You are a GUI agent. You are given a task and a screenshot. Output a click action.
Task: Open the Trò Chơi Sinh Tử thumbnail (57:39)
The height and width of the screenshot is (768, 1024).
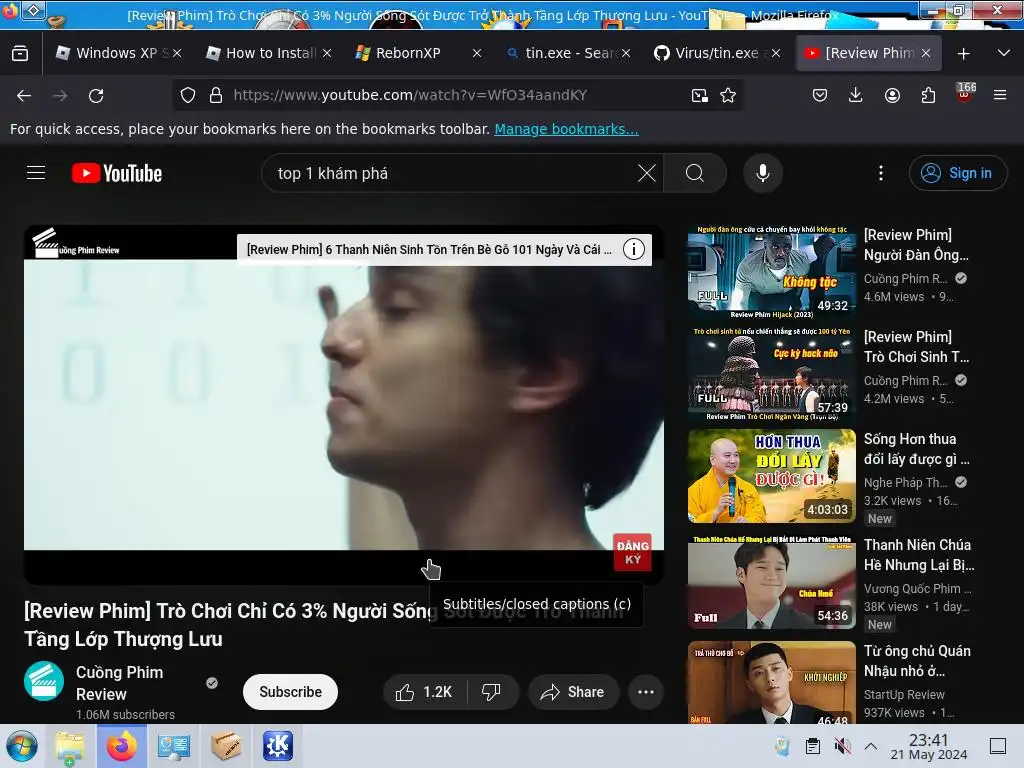(771, 374)
